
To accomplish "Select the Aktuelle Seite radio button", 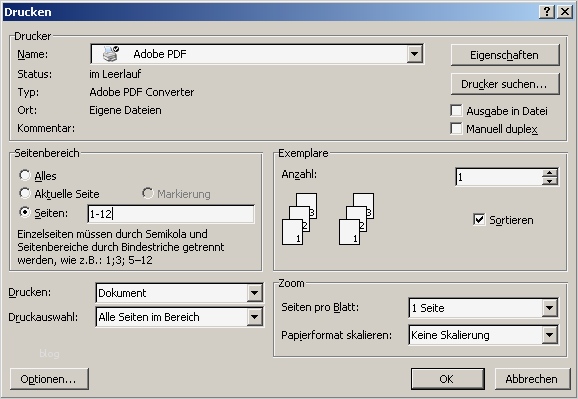I will pos(25,193).
